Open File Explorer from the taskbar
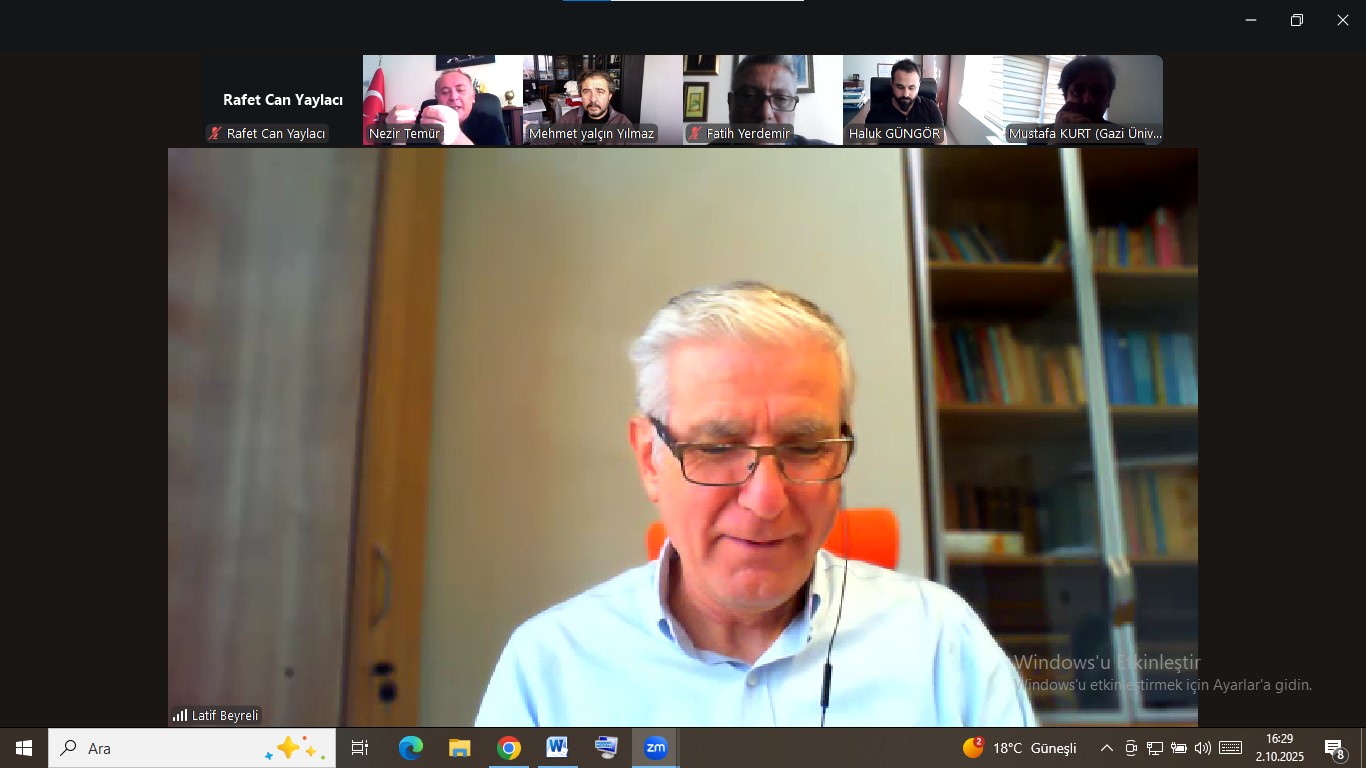 point(459,748)
